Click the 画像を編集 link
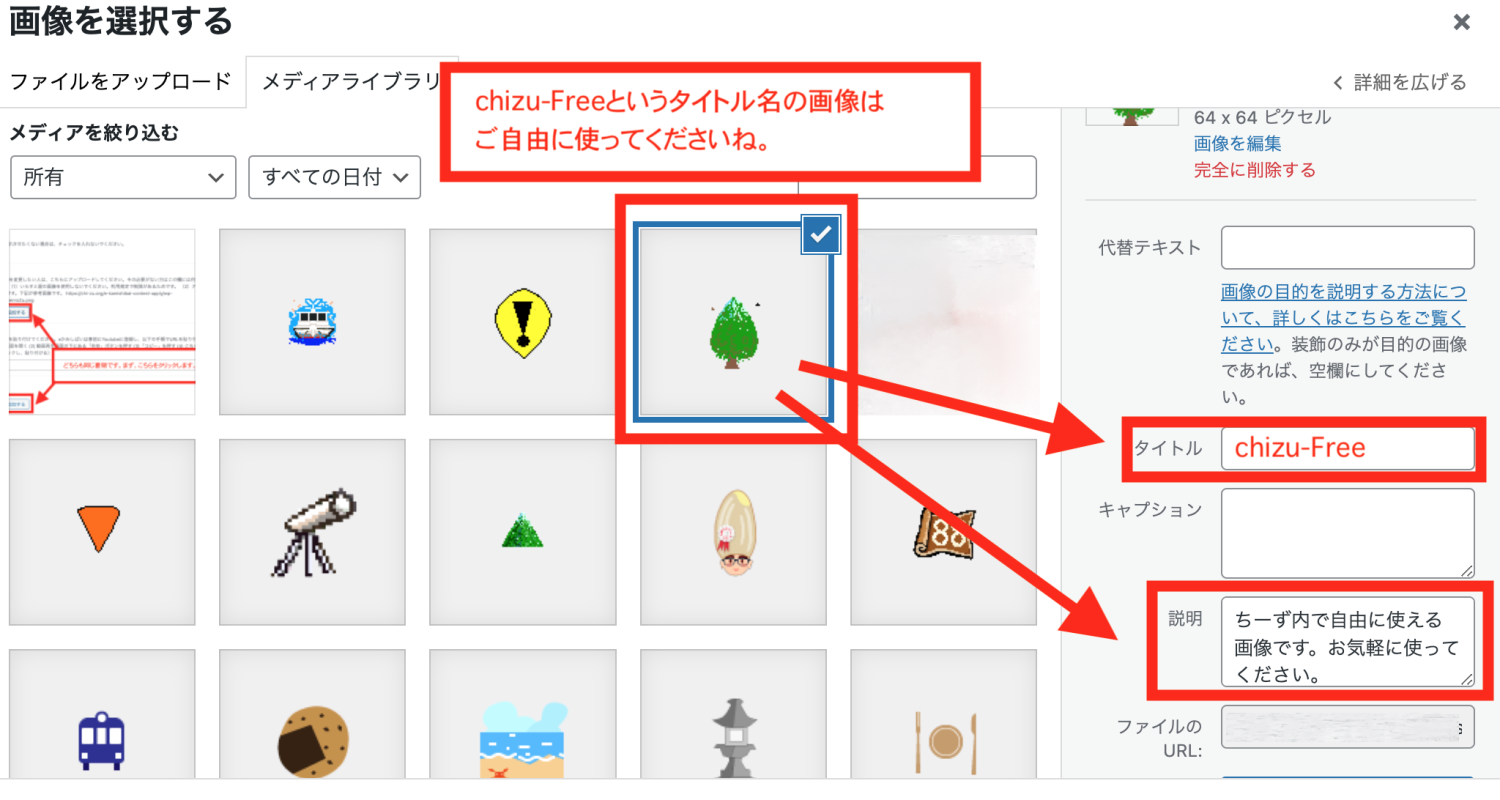 click(x=1238, y=143)
